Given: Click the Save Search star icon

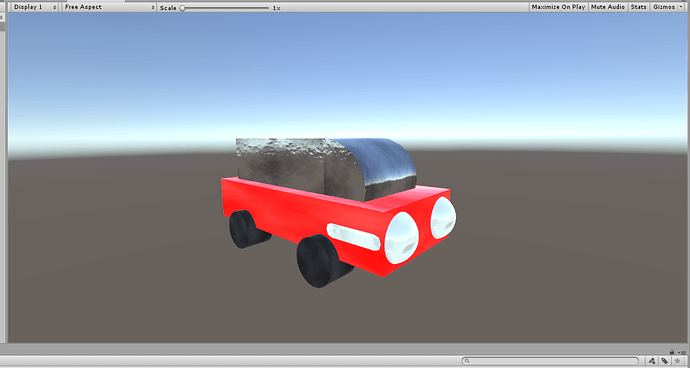Looking at the screenshot, I should [x=677, y=361].
